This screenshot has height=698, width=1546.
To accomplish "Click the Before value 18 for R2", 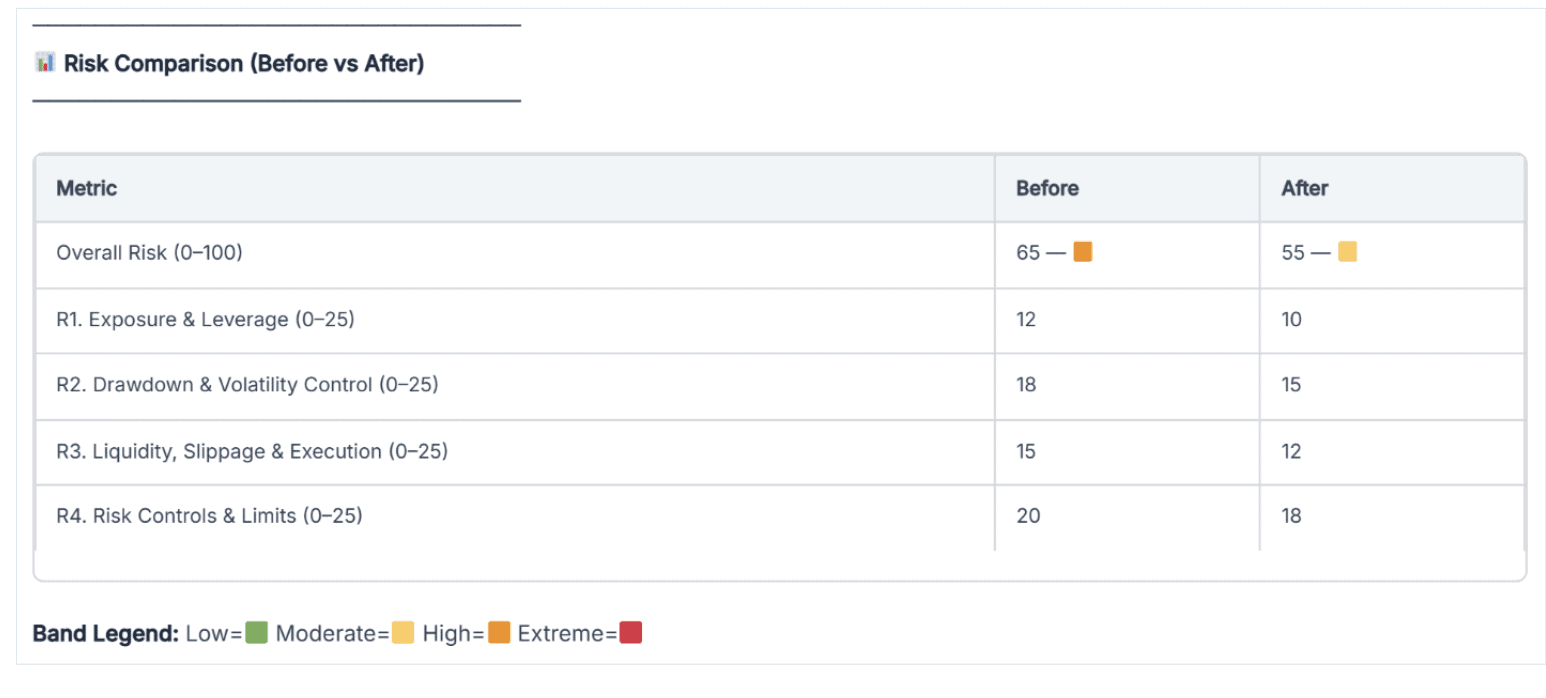I will (1026, 385).
